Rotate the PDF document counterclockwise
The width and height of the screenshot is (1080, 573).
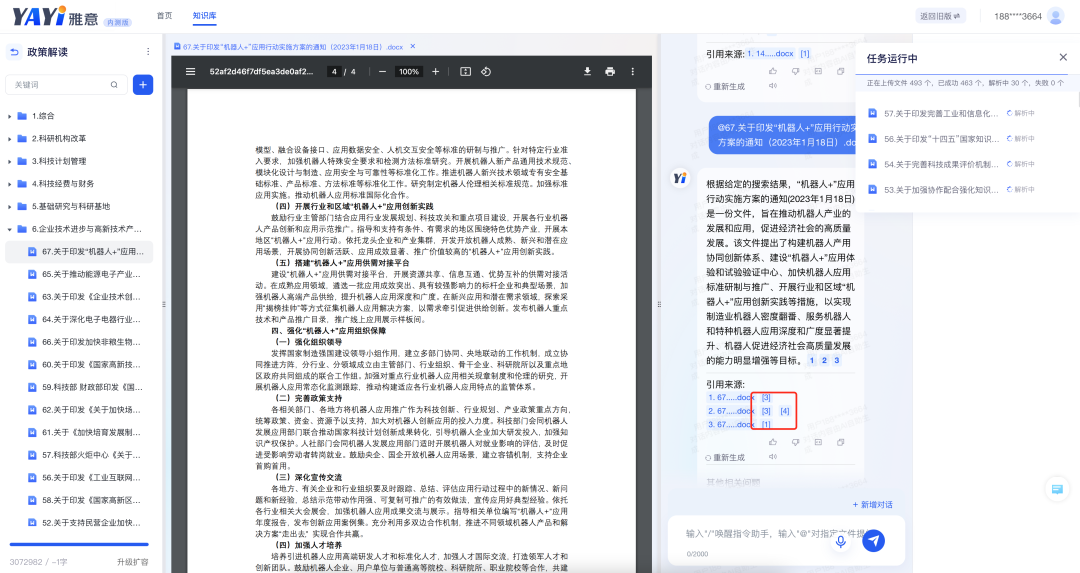click(x=486, y=72)
